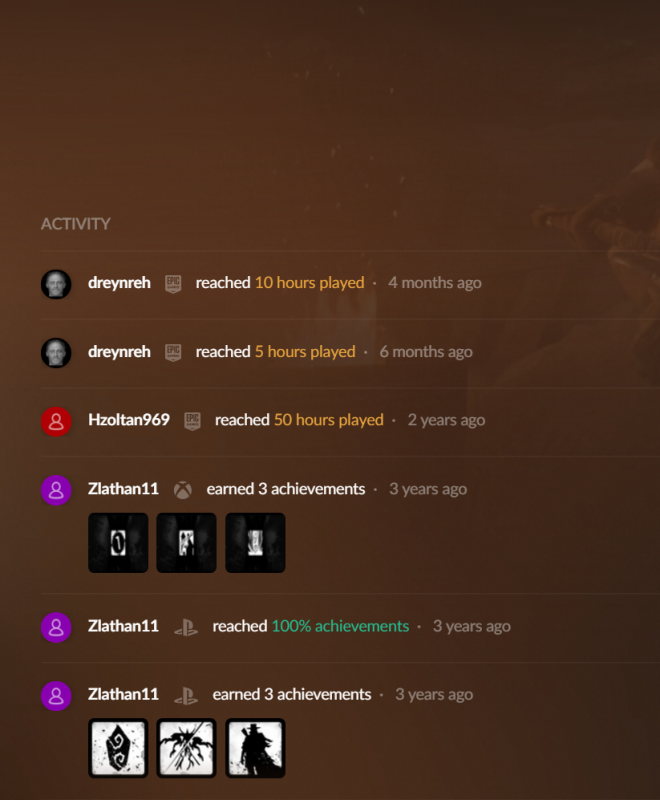Click dreynreh's avatar on 10 hours entry

(x=56, y=284)
